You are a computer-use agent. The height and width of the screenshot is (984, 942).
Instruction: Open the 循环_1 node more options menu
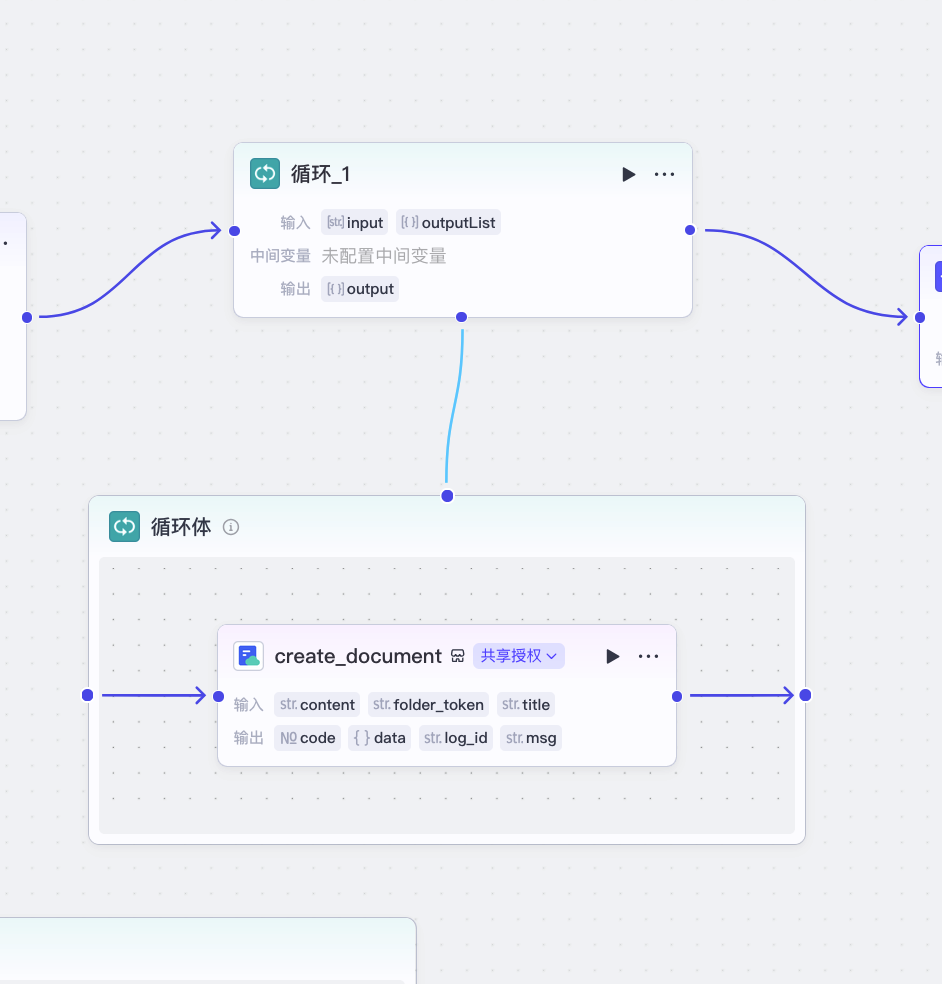(x=664, y=174)
